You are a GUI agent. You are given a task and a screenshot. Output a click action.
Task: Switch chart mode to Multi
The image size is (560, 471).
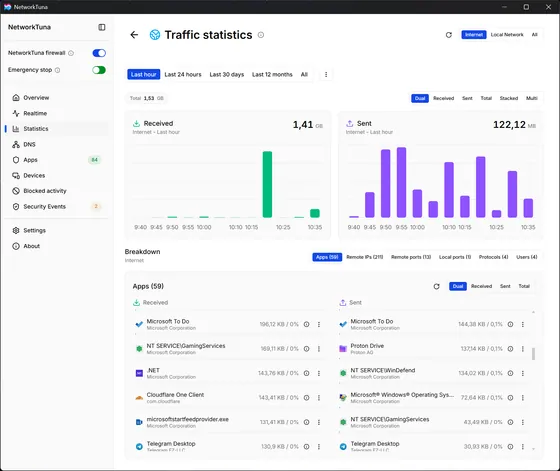531,98
